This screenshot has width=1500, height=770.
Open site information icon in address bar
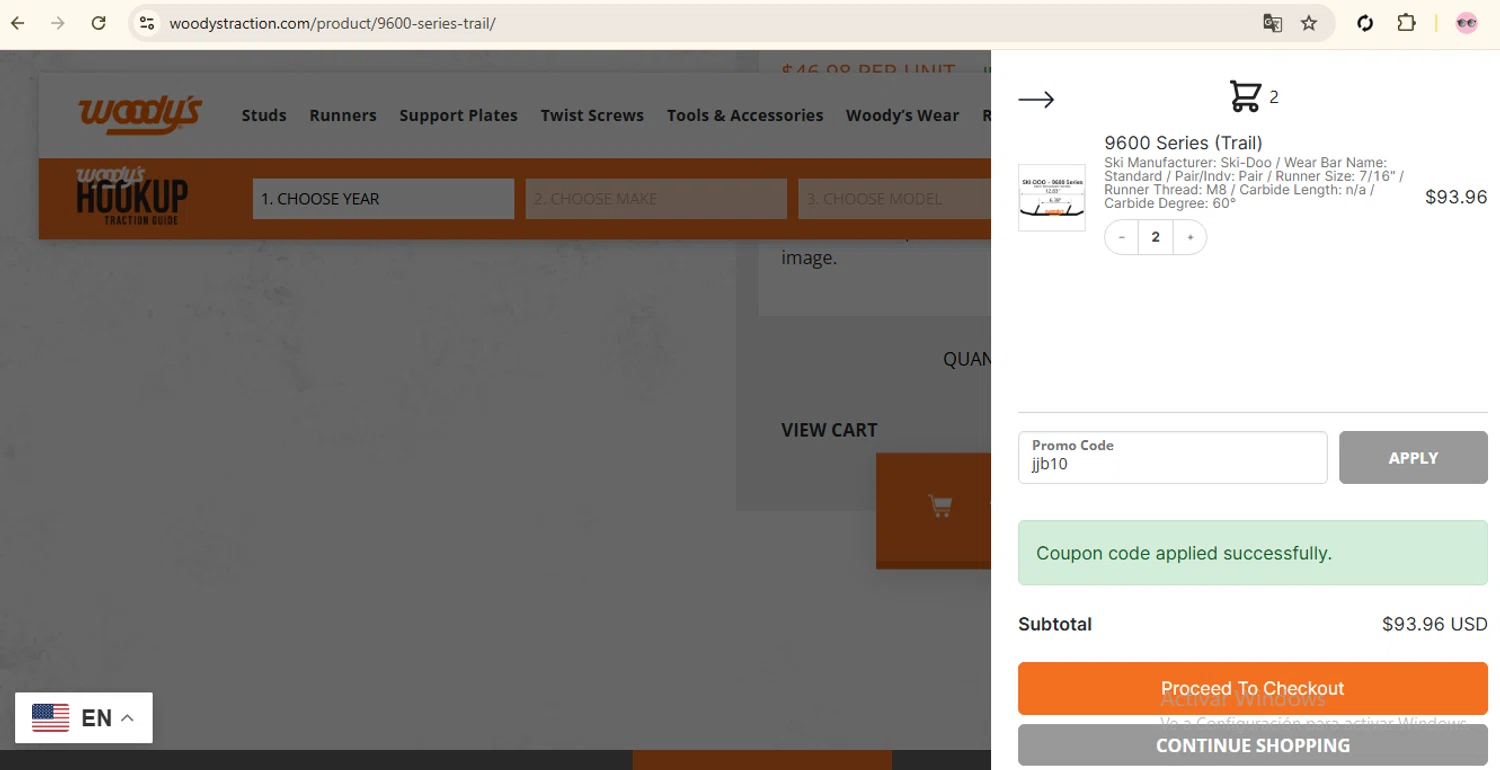(x=147, y=23)
